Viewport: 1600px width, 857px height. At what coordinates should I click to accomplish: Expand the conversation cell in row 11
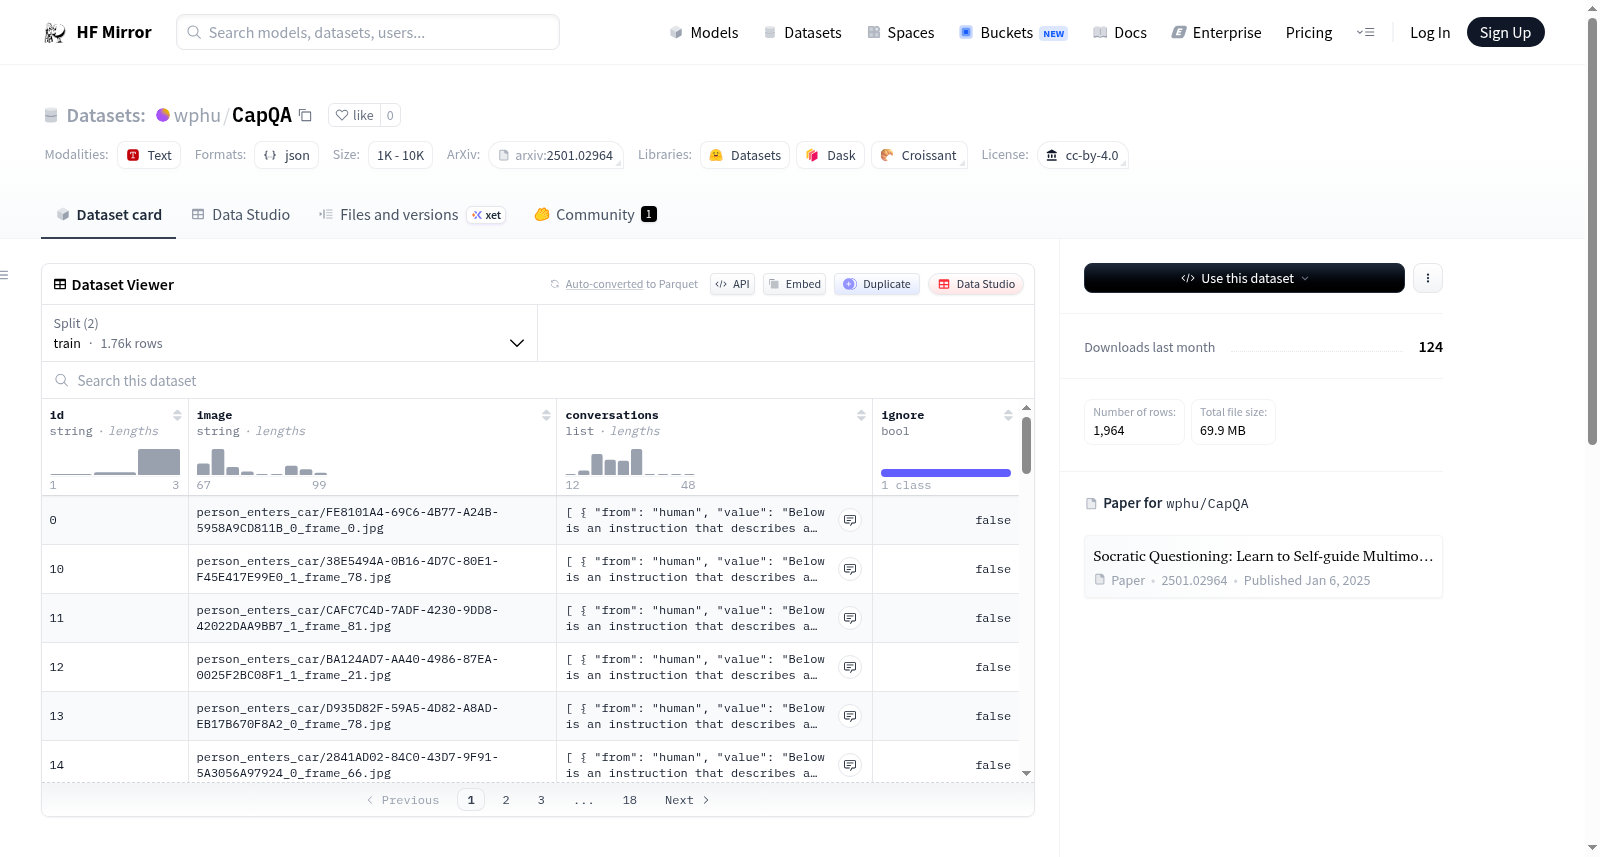pyautogui.click(x=850, y=618)
